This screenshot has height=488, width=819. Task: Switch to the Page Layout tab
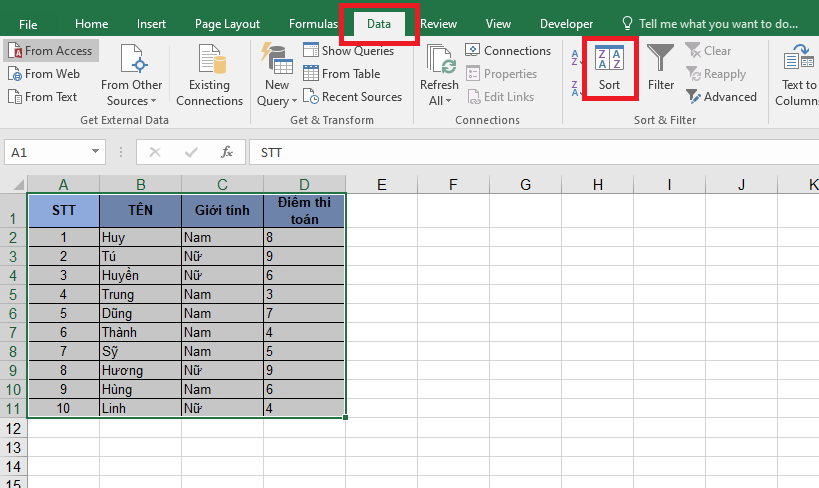[227, 24]
